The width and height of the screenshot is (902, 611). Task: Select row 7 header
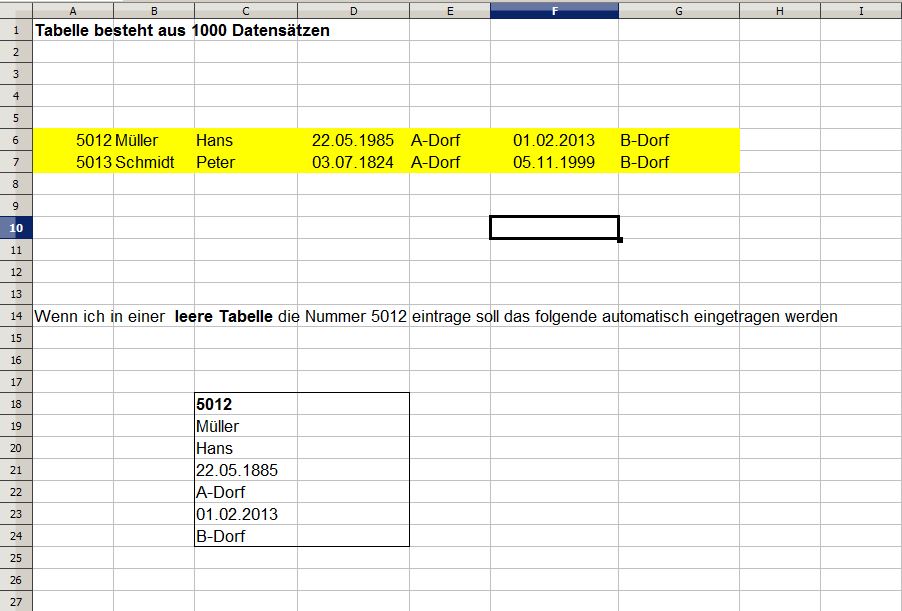16,162
